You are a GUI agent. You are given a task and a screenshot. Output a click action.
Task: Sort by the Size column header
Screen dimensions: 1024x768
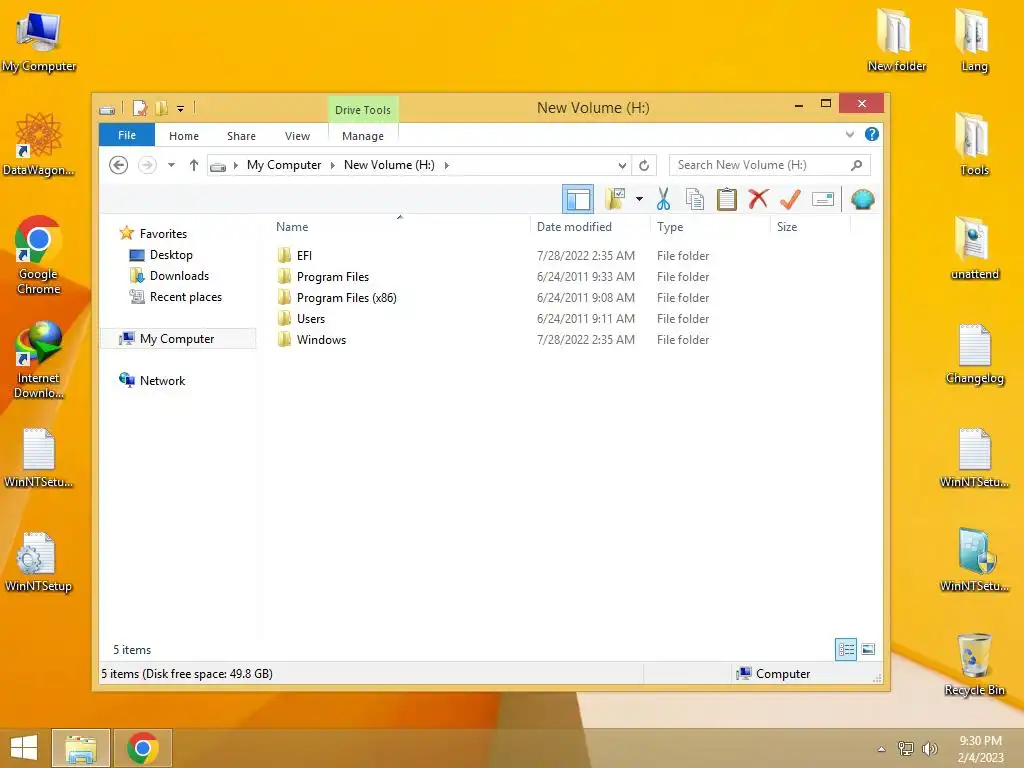point(810,227)
